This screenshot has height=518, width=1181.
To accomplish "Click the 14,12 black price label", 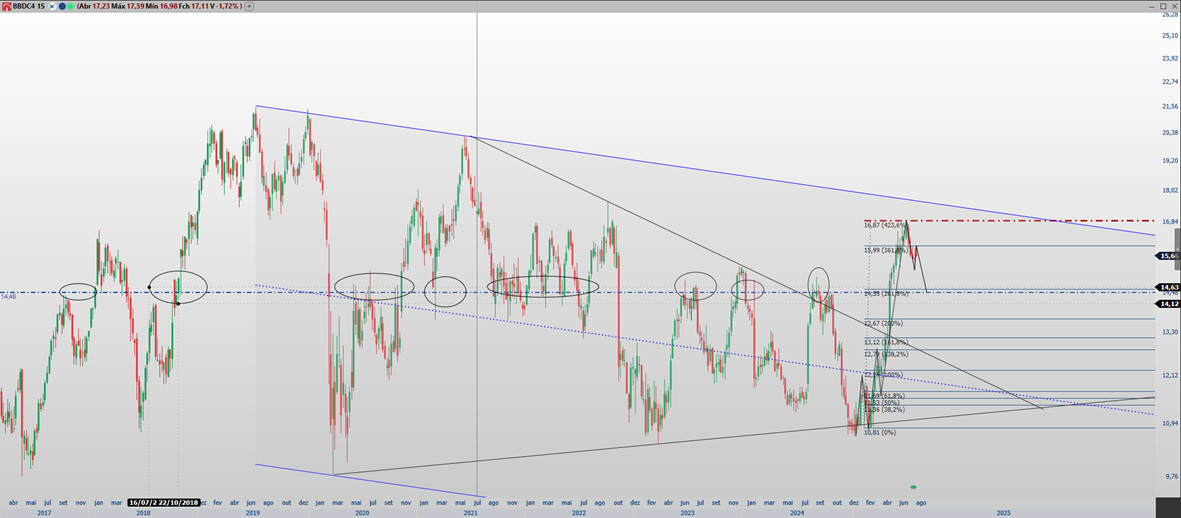I will click(x=1167, y=303).
